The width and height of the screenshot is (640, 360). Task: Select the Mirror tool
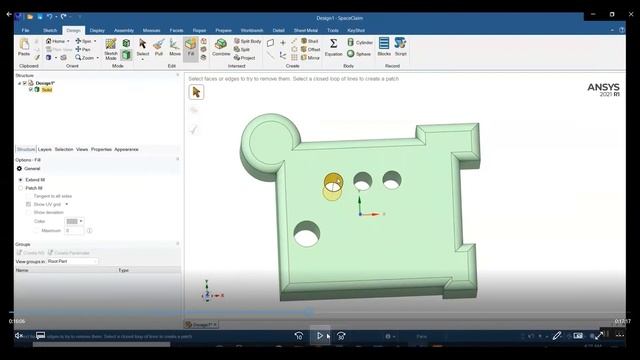[x=310, y=58]
